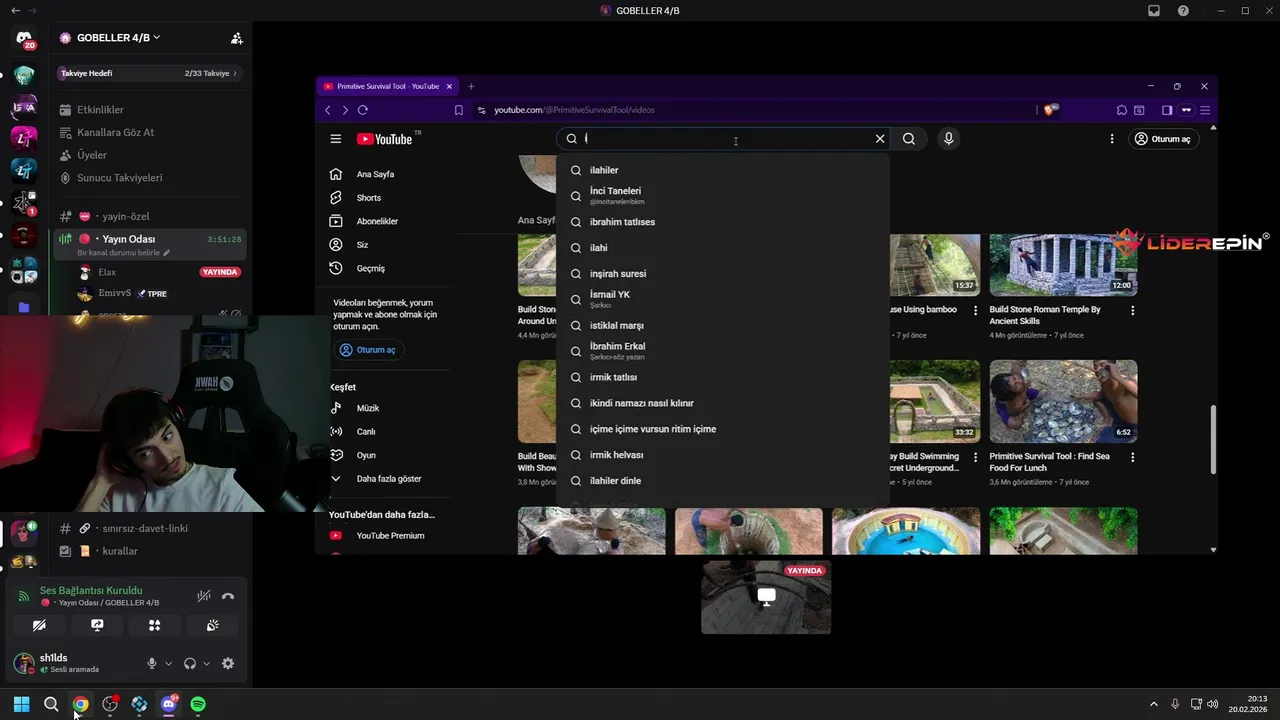Select 'İbrahim Erkal' search suggestion

[x=723, y=351]
